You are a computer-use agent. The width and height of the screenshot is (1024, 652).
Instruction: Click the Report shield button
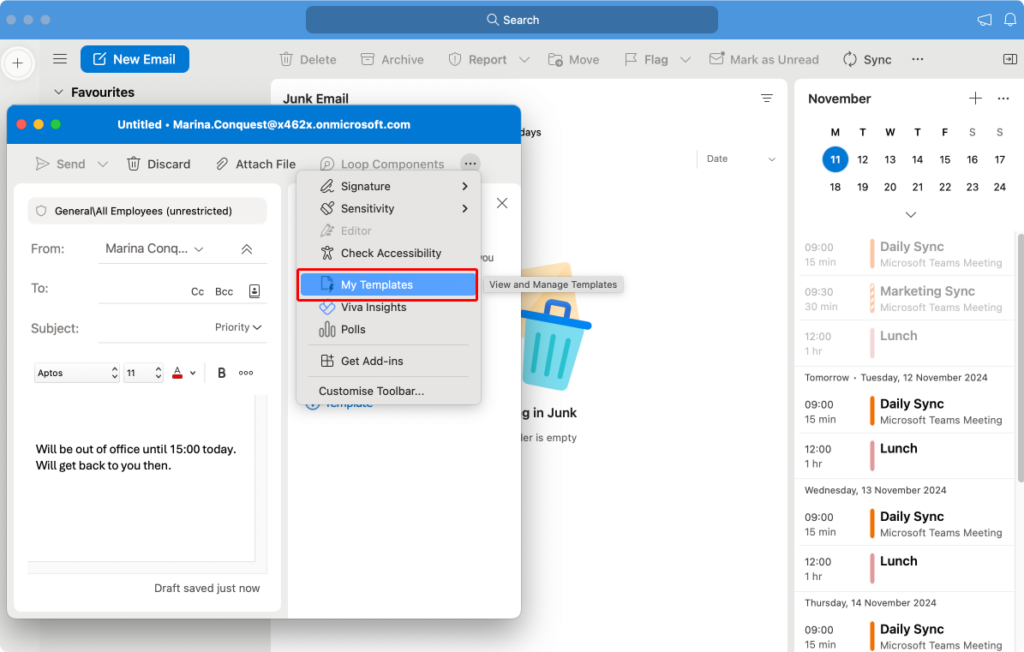coord(477,59)
